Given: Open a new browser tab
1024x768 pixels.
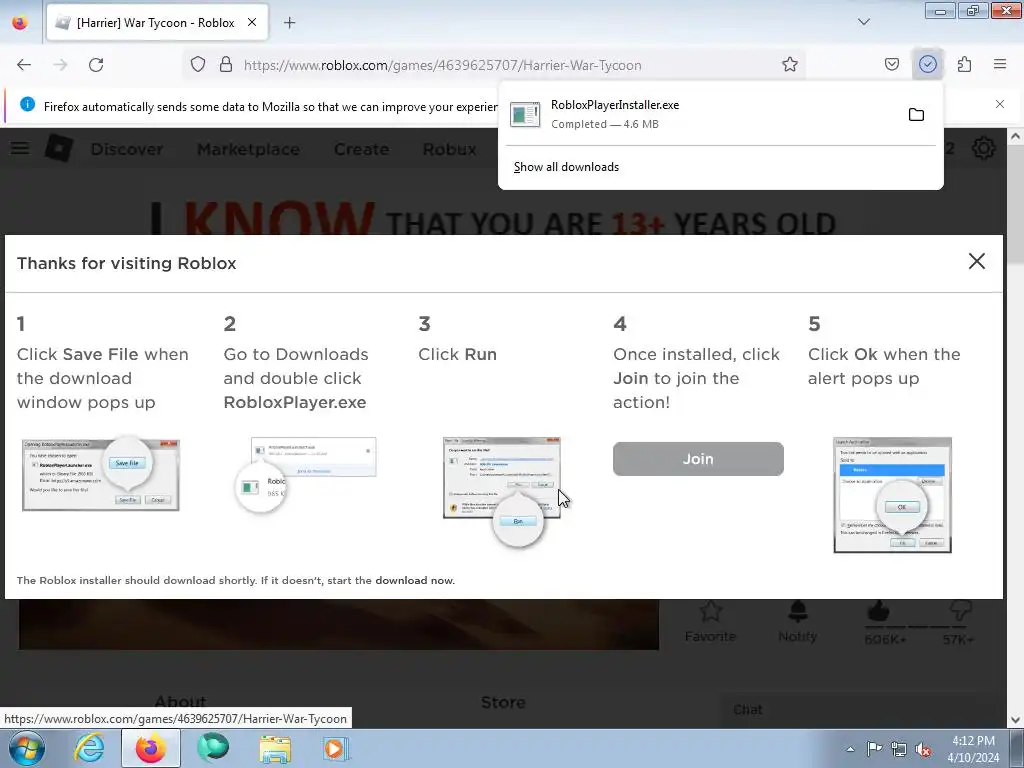Looking at the screenshot, I should pos(289,23).
